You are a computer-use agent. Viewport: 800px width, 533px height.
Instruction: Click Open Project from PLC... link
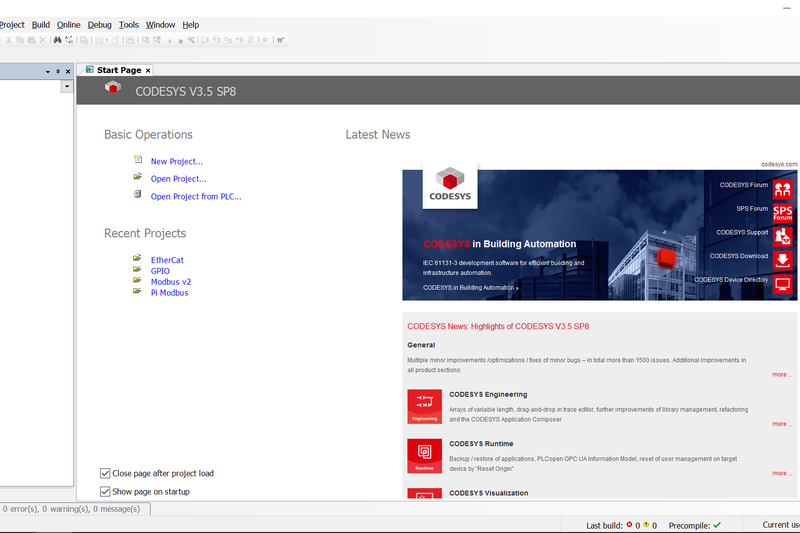pyautogui.click(x=196, y=196)
